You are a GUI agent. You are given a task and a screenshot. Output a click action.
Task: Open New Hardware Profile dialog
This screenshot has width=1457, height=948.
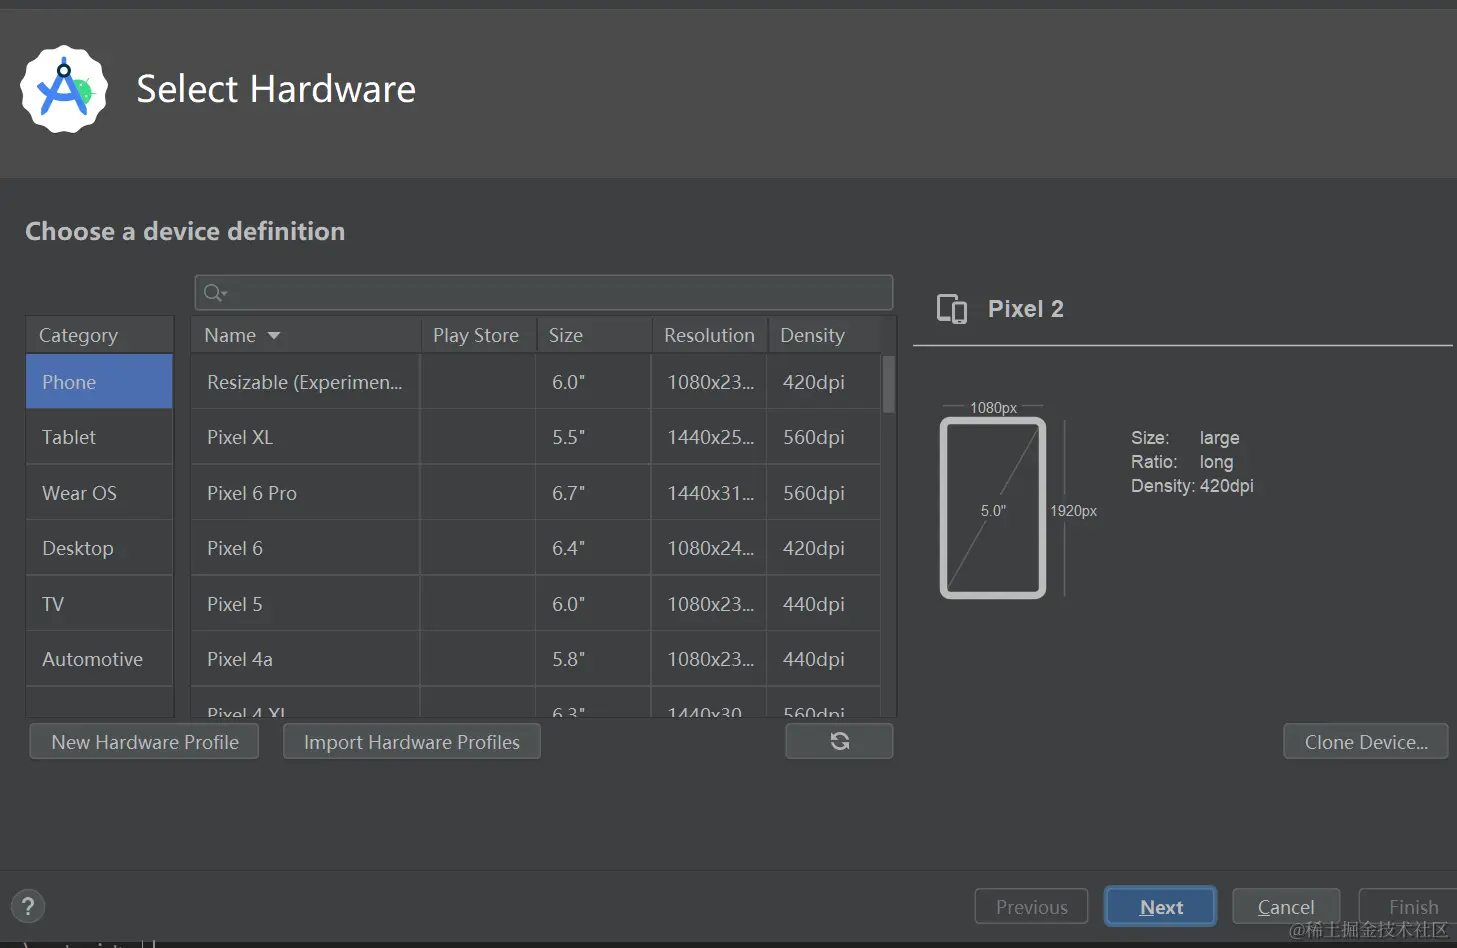(x=145, y=742)
